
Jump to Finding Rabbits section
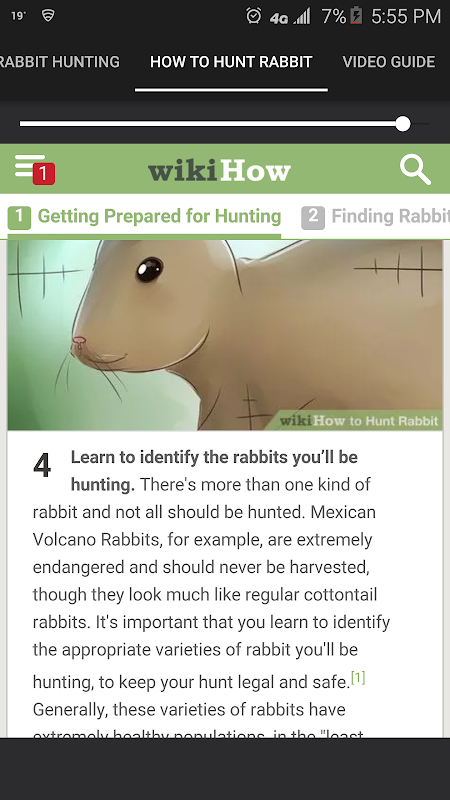pyautogui.click(x=391, y=216)
